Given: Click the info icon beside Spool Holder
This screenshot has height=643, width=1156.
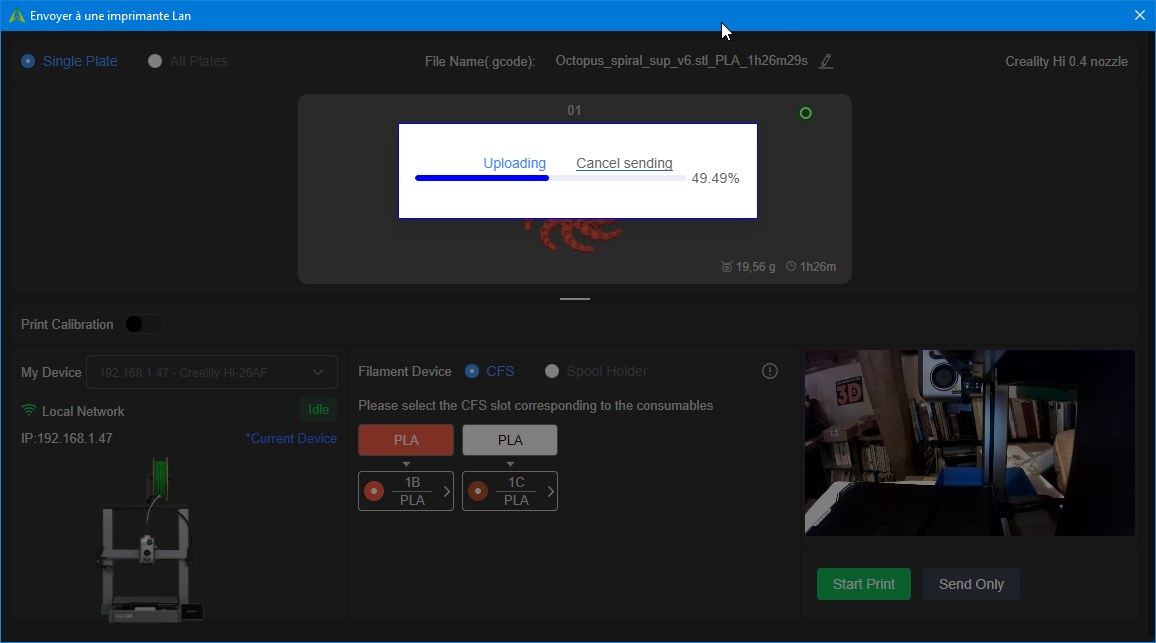Looking at the screenshot, I should (x=770, y=372).
